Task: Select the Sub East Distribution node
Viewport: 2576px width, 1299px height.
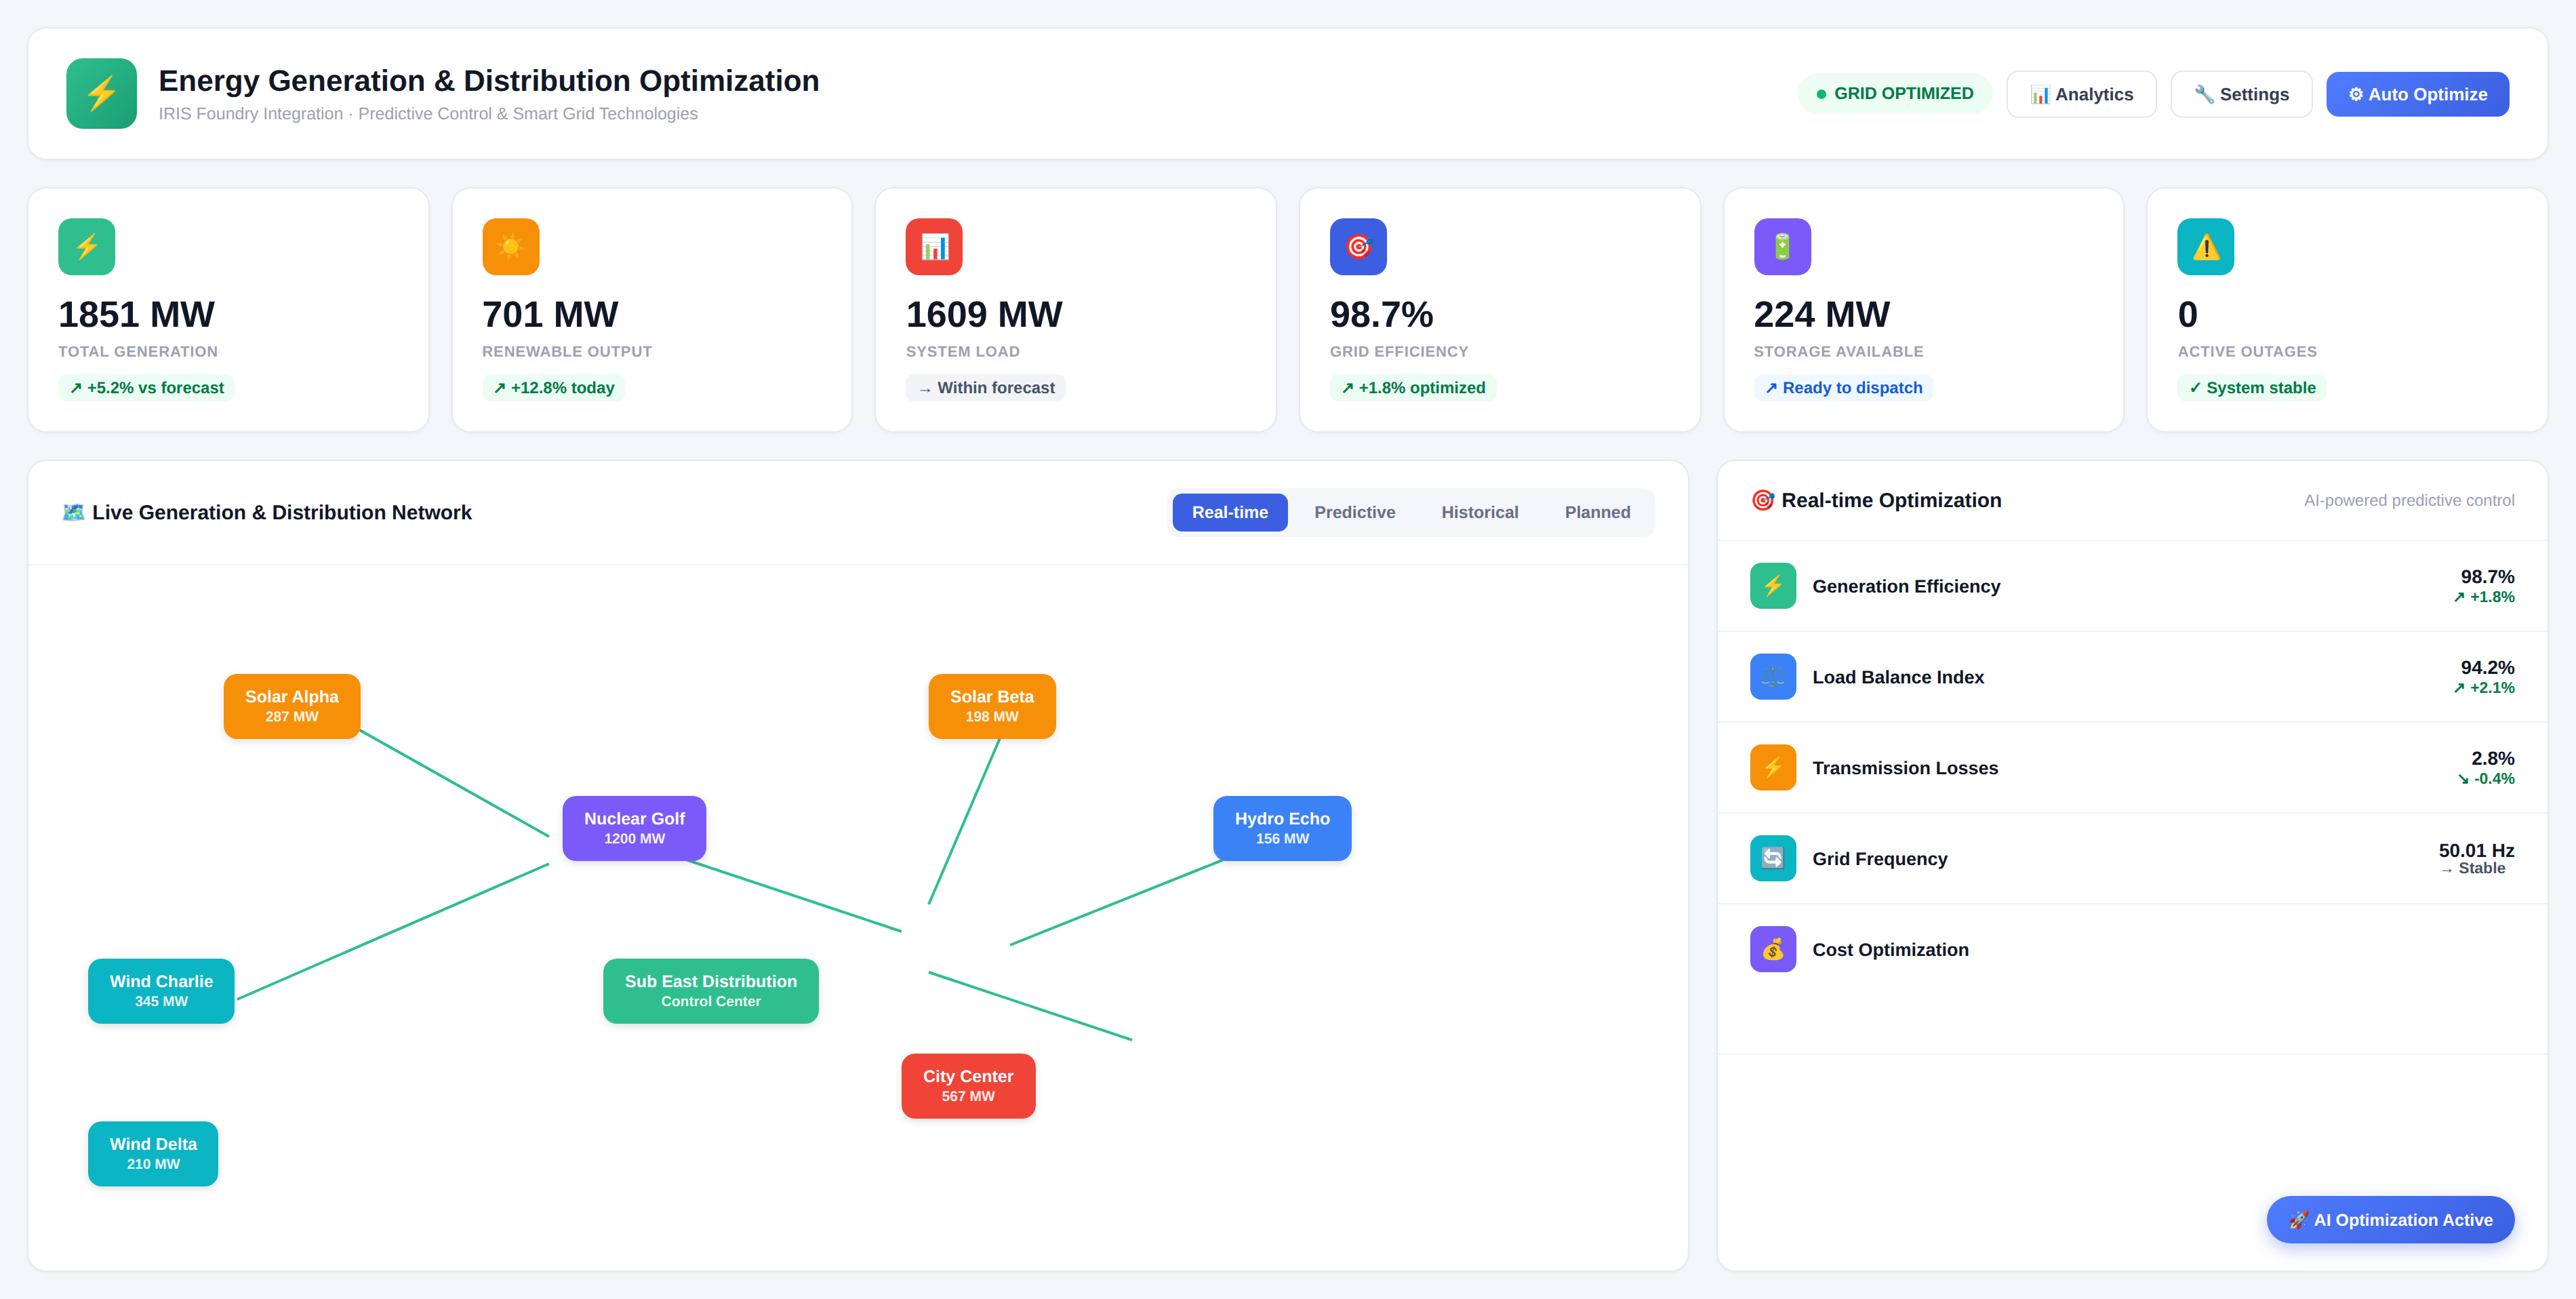Action: [x=711, y=991]
